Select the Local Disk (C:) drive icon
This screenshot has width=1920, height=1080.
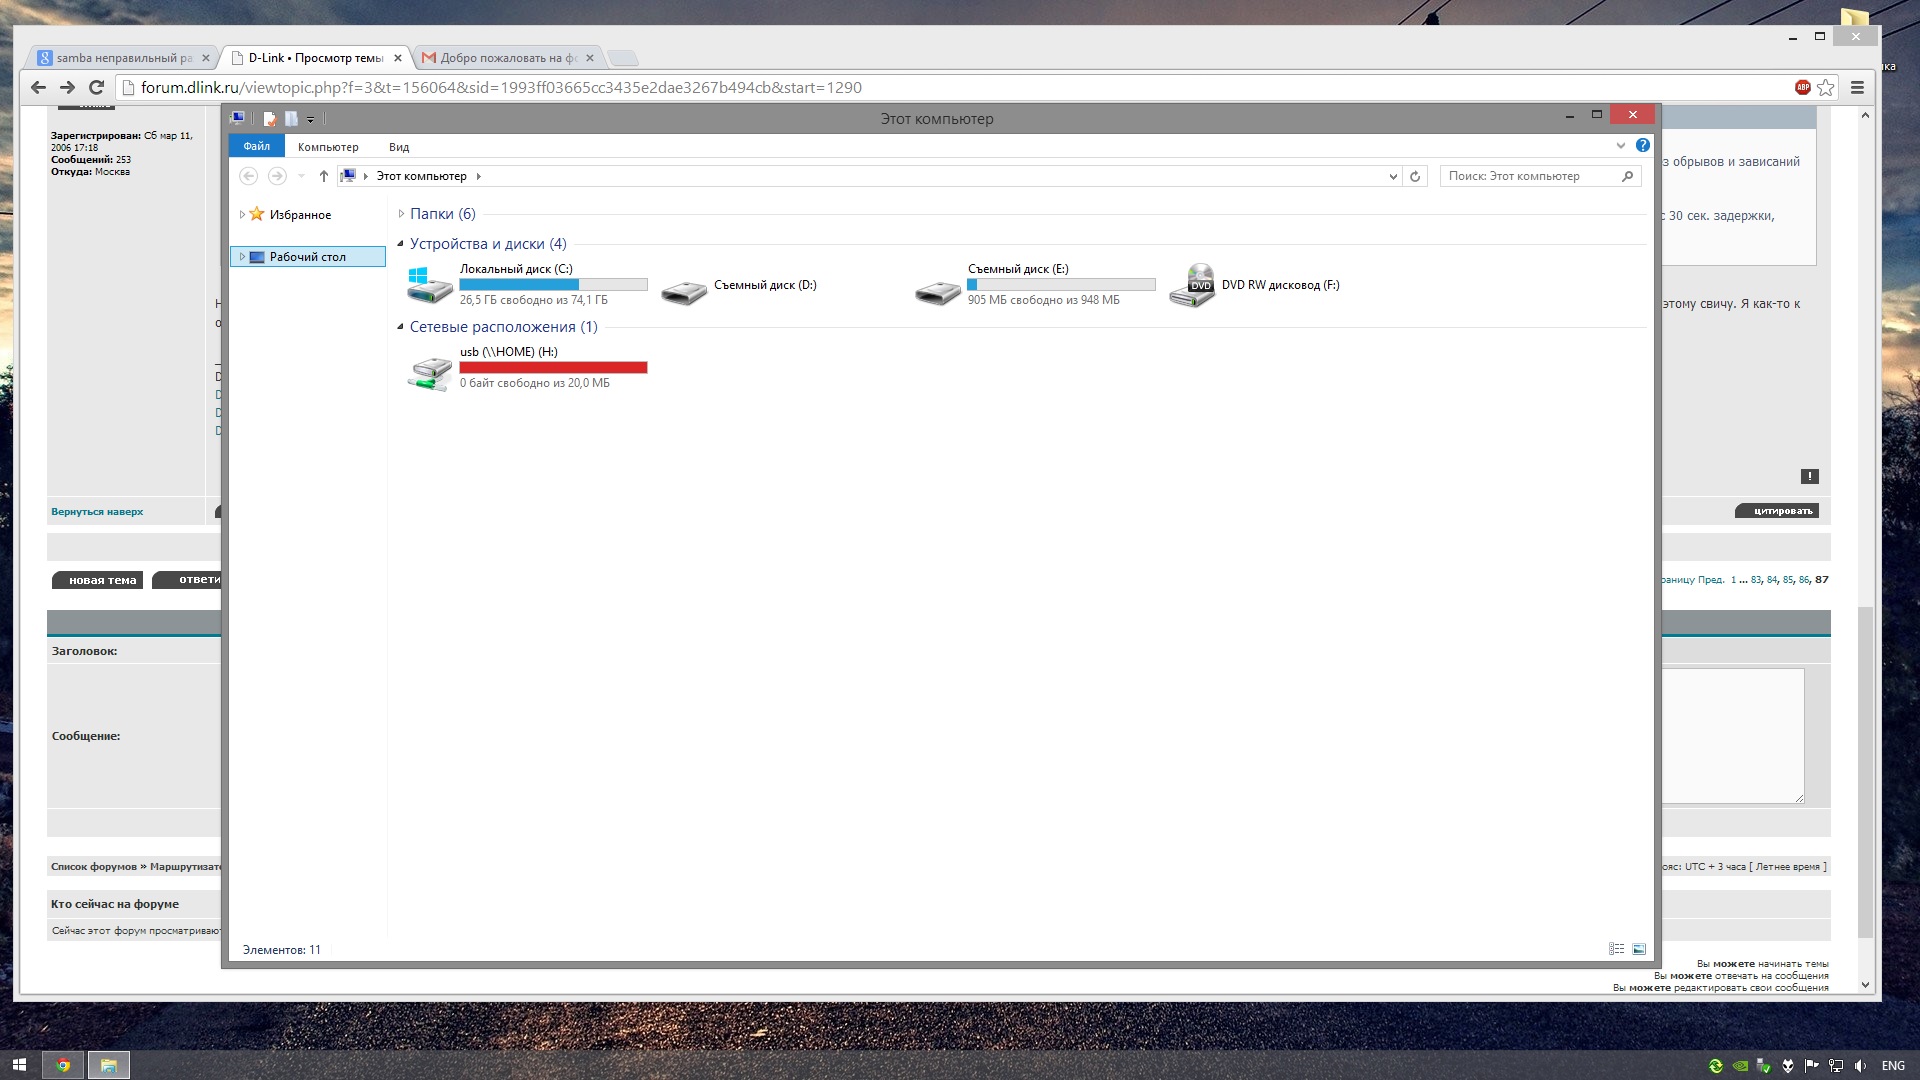point(430,285)
